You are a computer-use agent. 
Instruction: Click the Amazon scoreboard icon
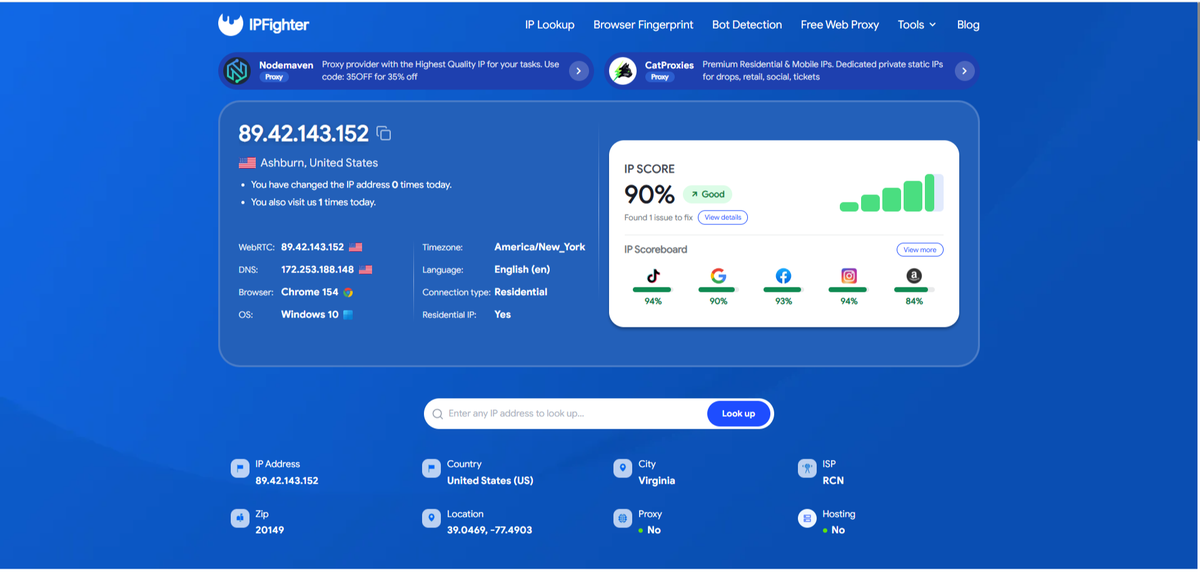[x=914, y=276]
